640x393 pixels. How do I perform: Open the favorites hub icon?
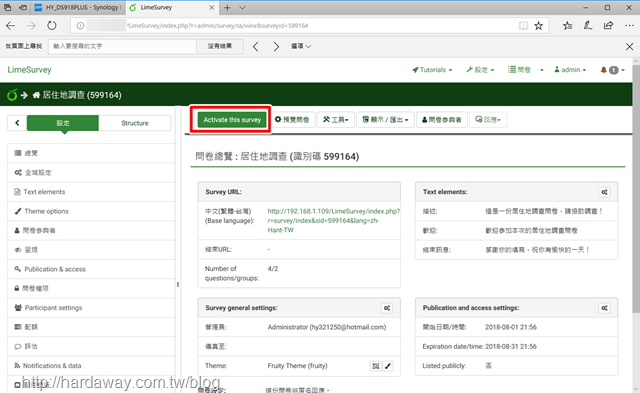tap(567, 26)
